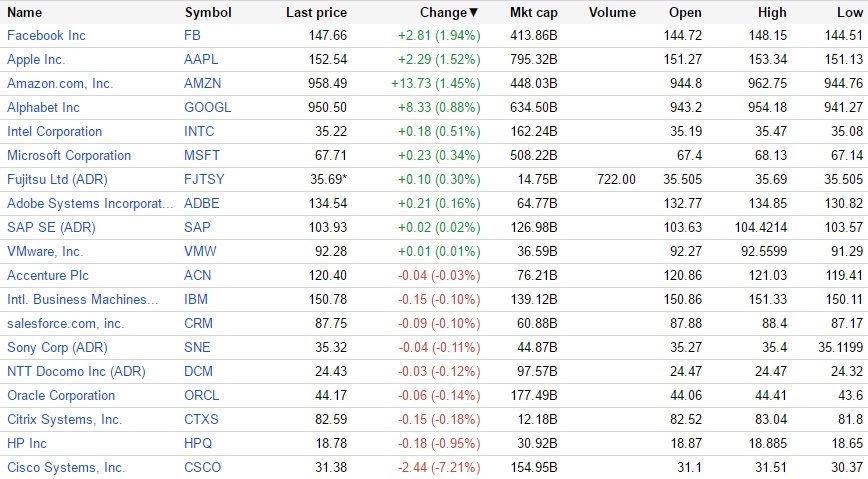Open the Microsoft Corporation link
The image size is (868, 479).
[x=69, y=156]
